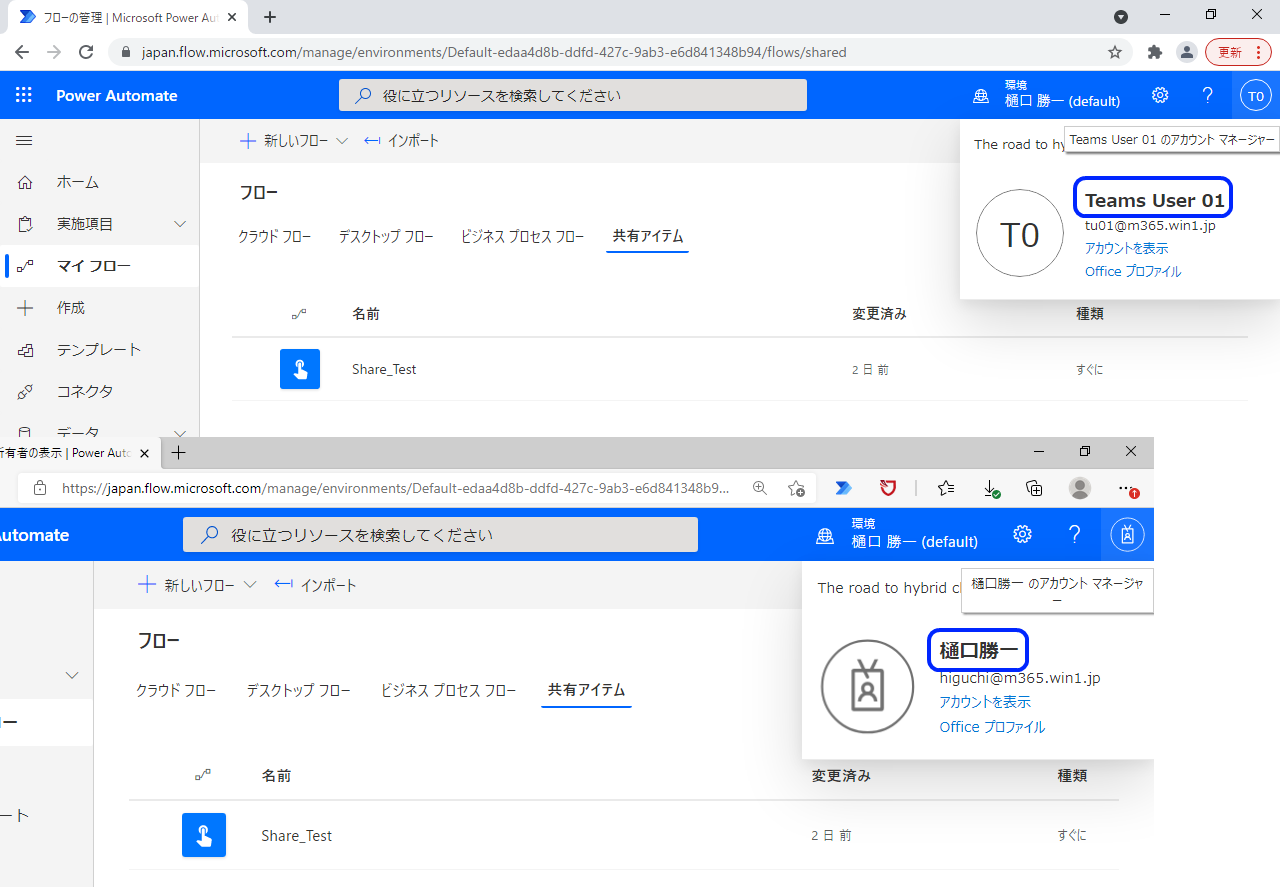The width and height of the screenshot is (1280, 894).
Task: Click the 更新 update button in Chrome
Action: coord(1239,52)
